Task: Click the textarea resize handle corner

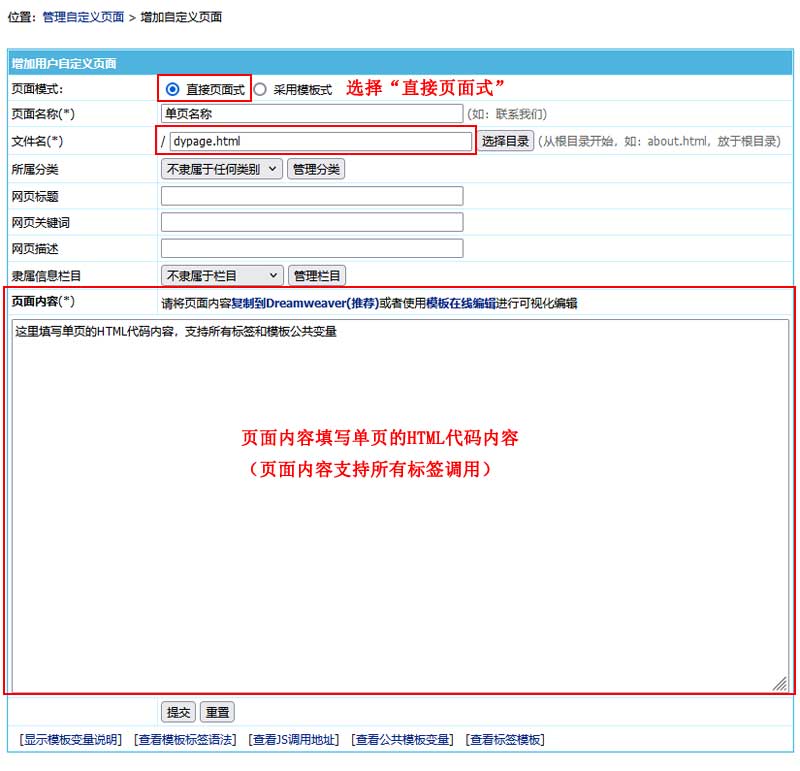Action: 780,682
